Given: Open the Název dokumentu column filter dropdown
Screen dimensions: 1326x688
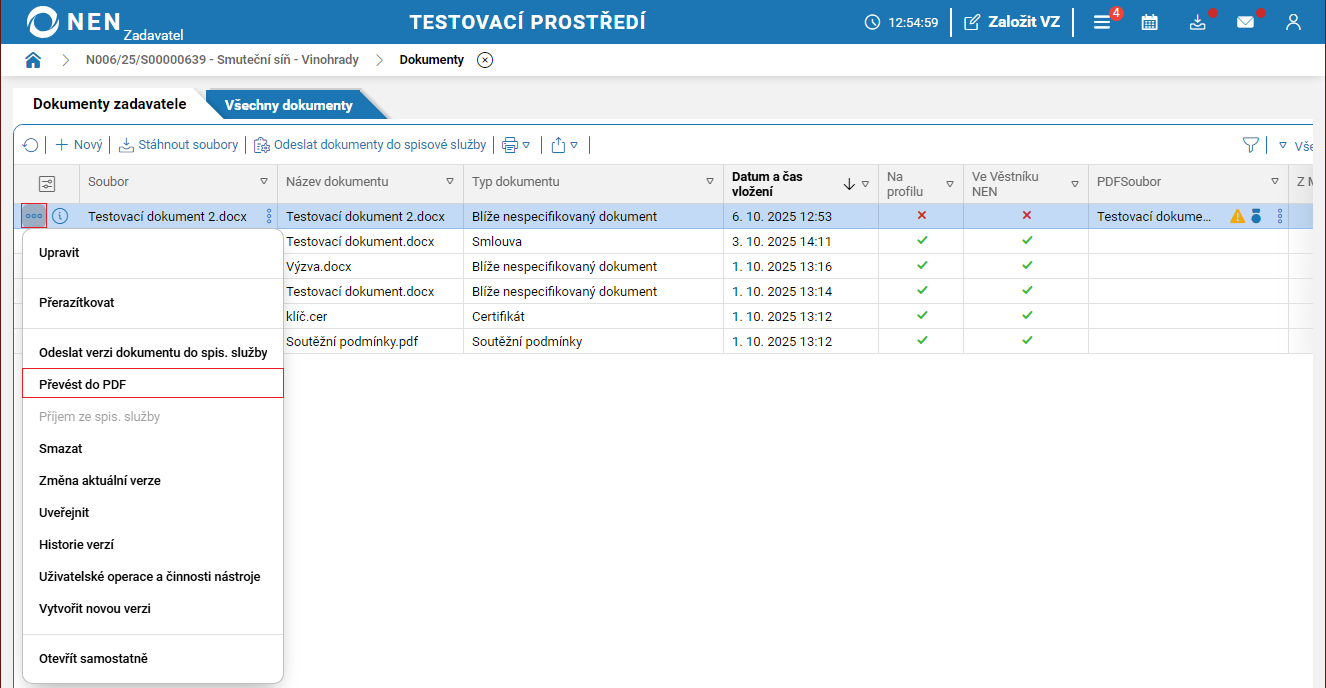Looking at the screenshot, I should 450,182.
